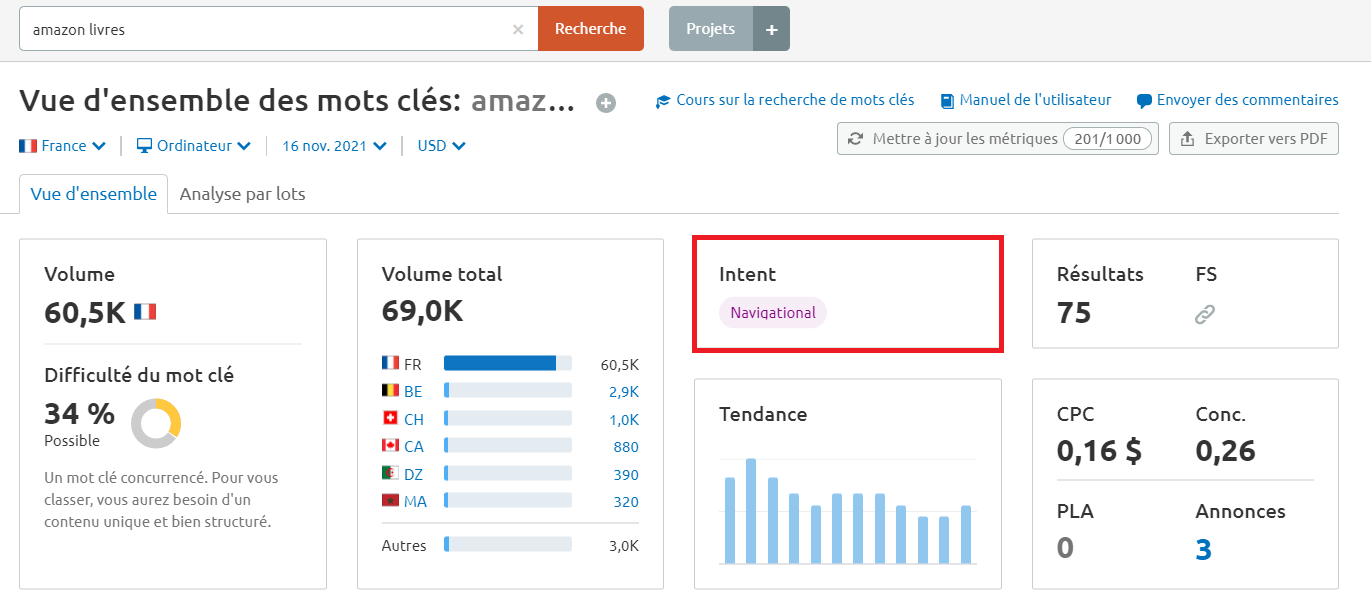Click the plus icon next to Projets
Screen dimensions: 1371x602
770,28
